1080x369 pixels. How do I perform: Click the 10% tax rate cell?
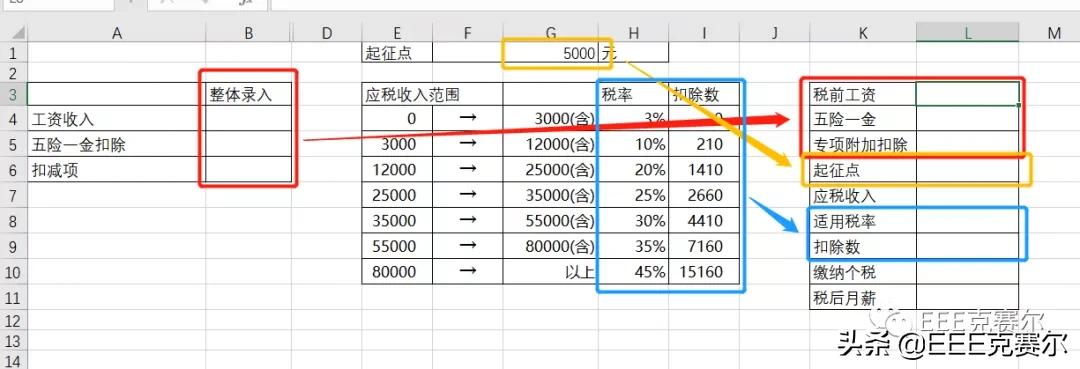pyautogui.click(x=633, y=144)
